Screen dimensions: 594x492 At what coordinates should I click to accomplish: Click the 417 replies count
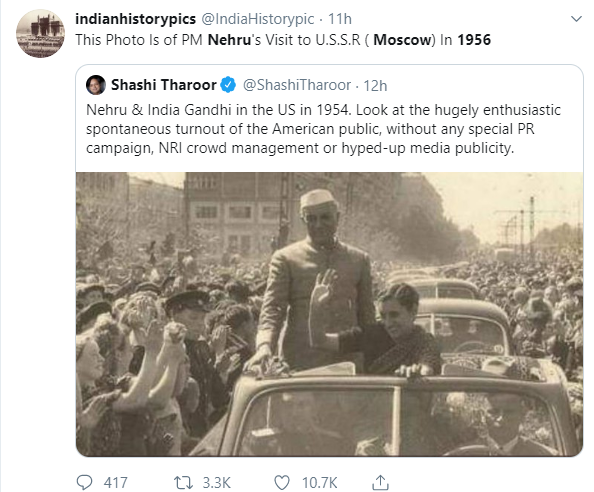click(x=116, y=483)
